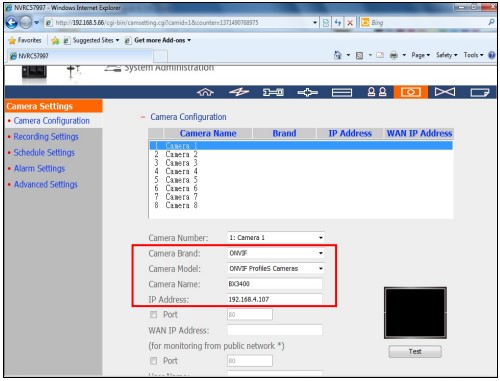Click the Camera Name input field

click(275, 284)
